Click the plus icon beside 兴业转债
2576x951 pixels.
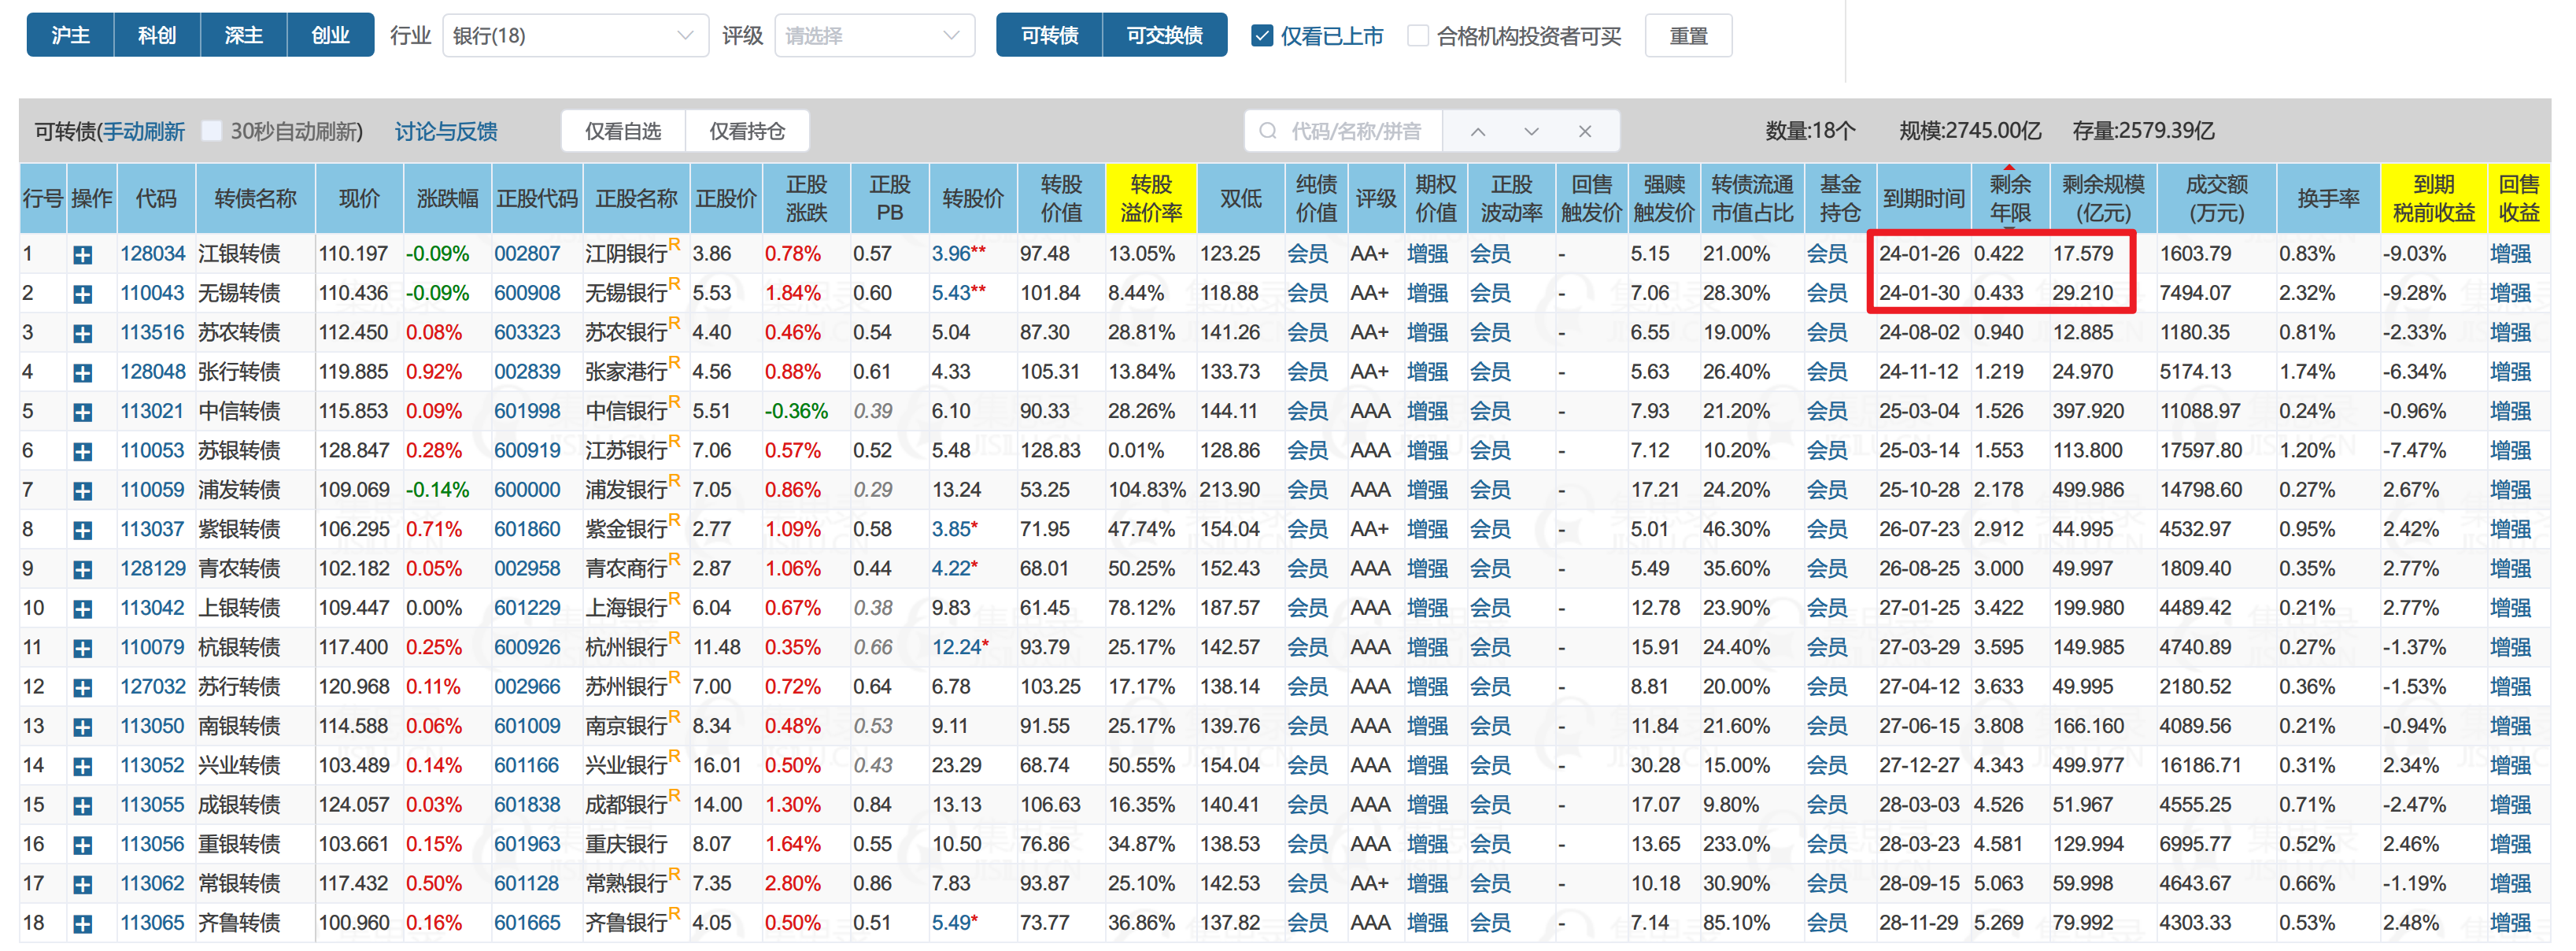pos(83,767)
